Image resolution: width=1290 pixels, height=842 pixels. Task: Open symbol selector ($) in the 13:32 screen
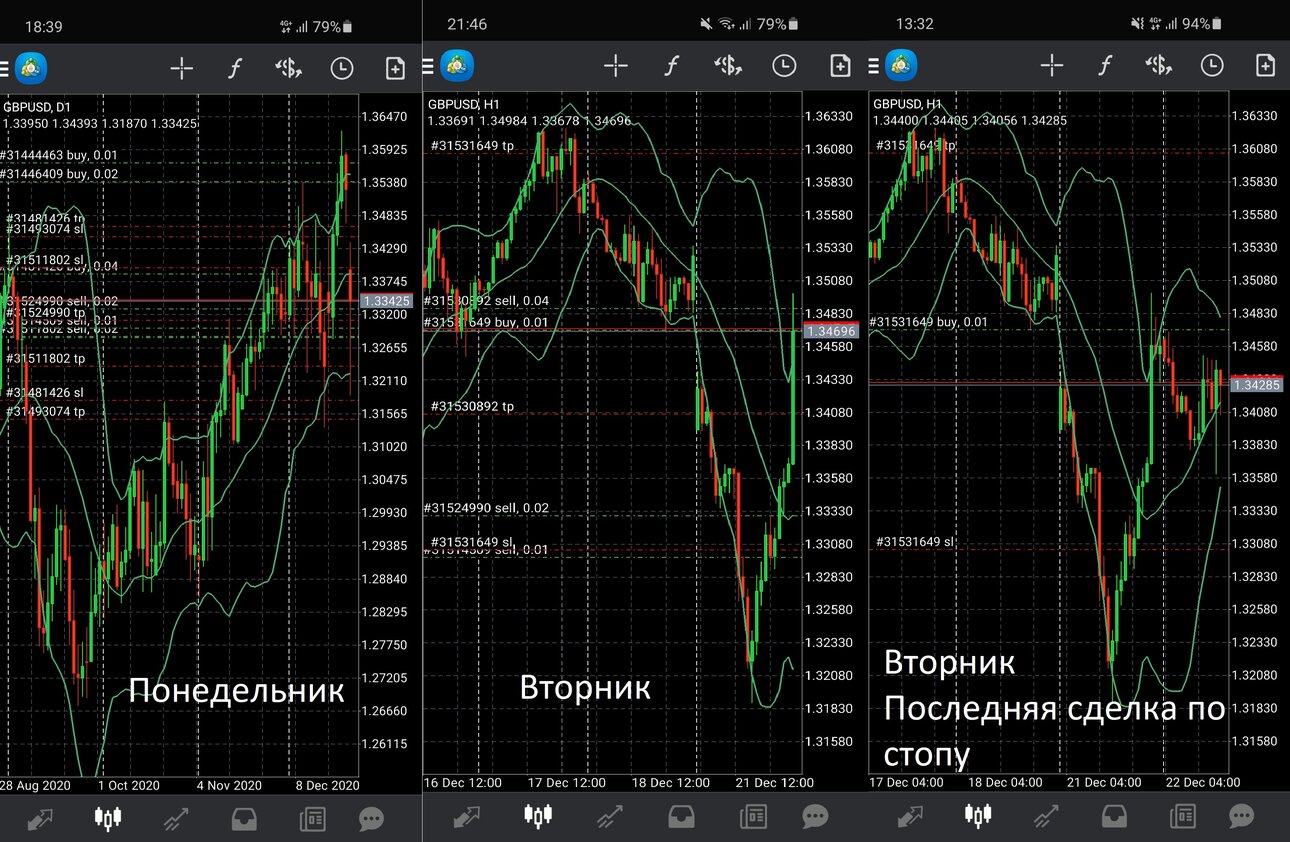click(x=1158, y=66)
